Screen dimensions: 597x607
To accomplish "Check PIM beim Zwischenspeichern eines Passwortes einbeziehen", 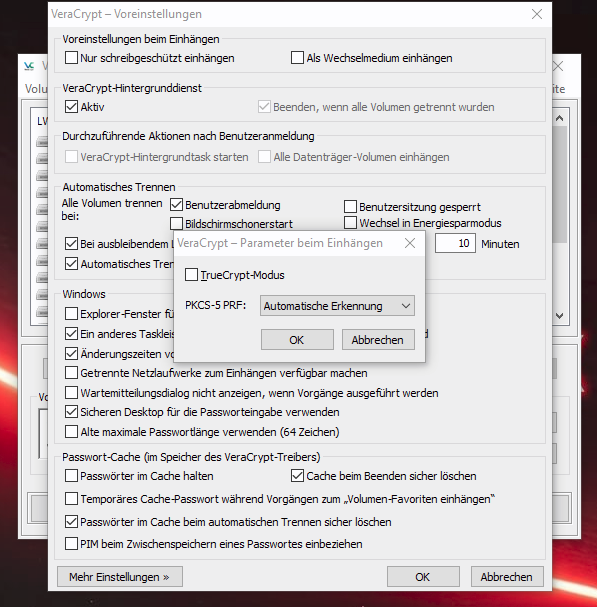I will 71,544.
